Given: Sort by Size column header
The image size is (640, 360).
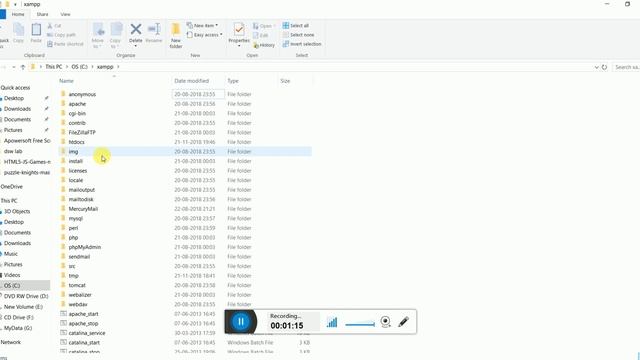Looking at the screenshot, I should point(285,81).
